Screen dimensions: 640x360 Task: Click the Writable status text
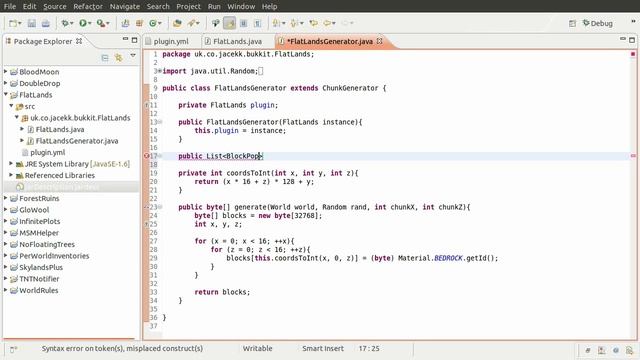(x=257, y=349)
